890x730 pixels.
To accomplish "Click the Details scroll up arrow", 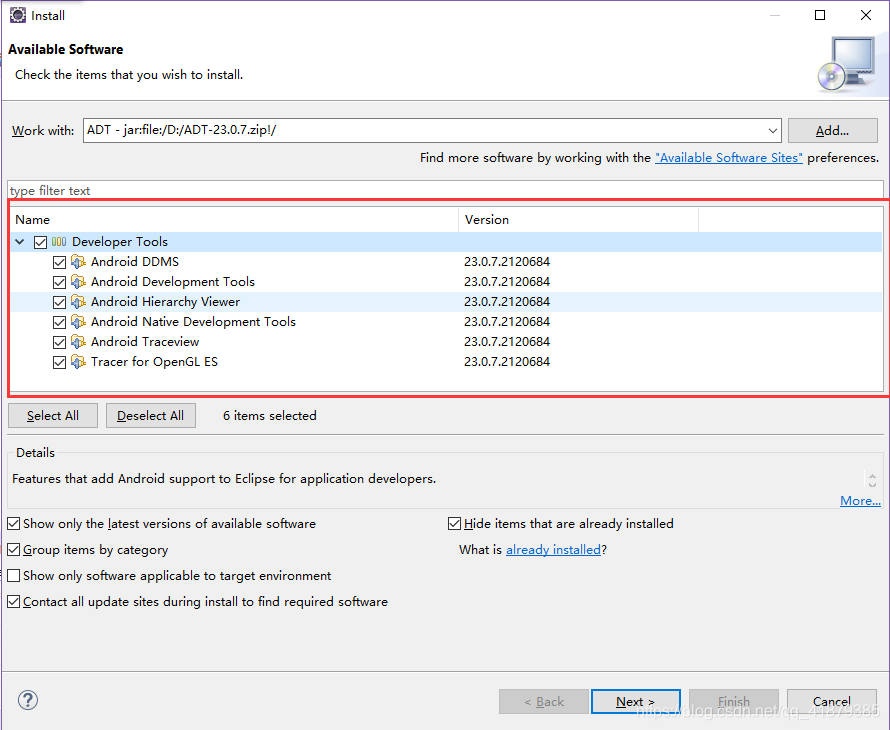I will point(872,476).
